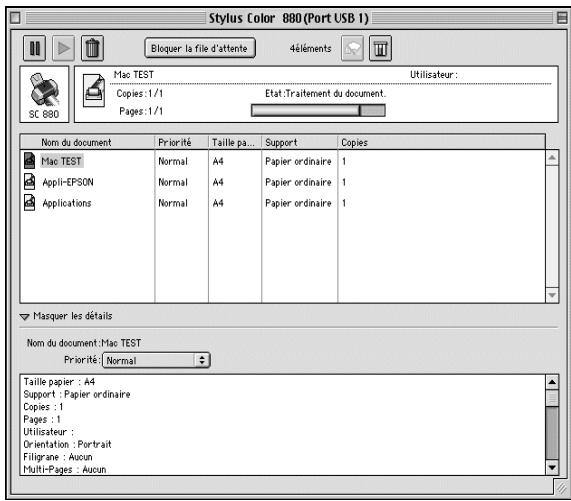Click the window resize grip corner
Screen dimensions: 571x501
point(561,487)
